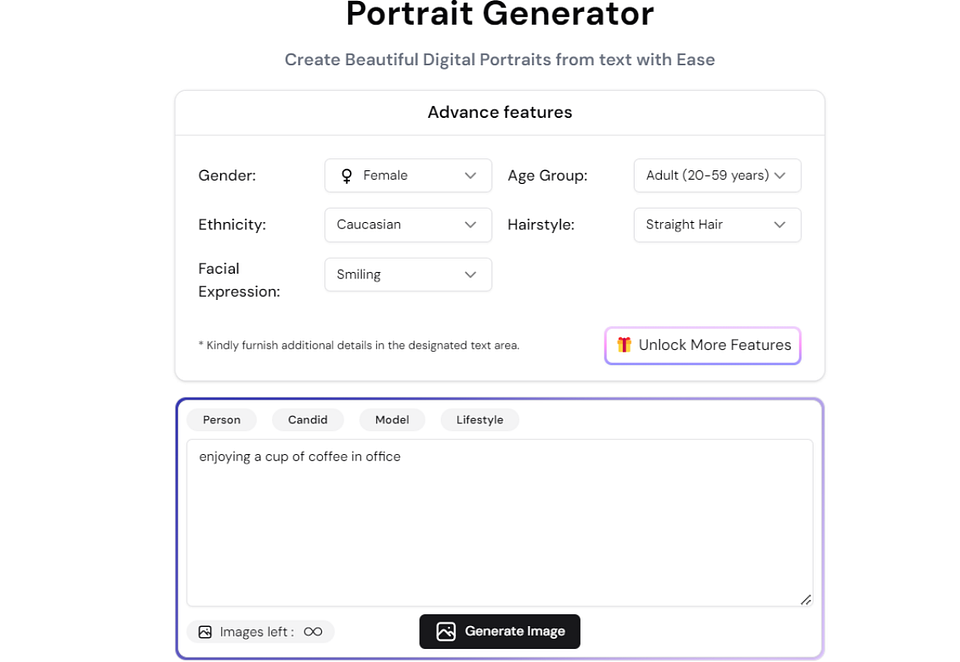Click into the prompt description text area
The image size is (960, 662).
(500, 522)
